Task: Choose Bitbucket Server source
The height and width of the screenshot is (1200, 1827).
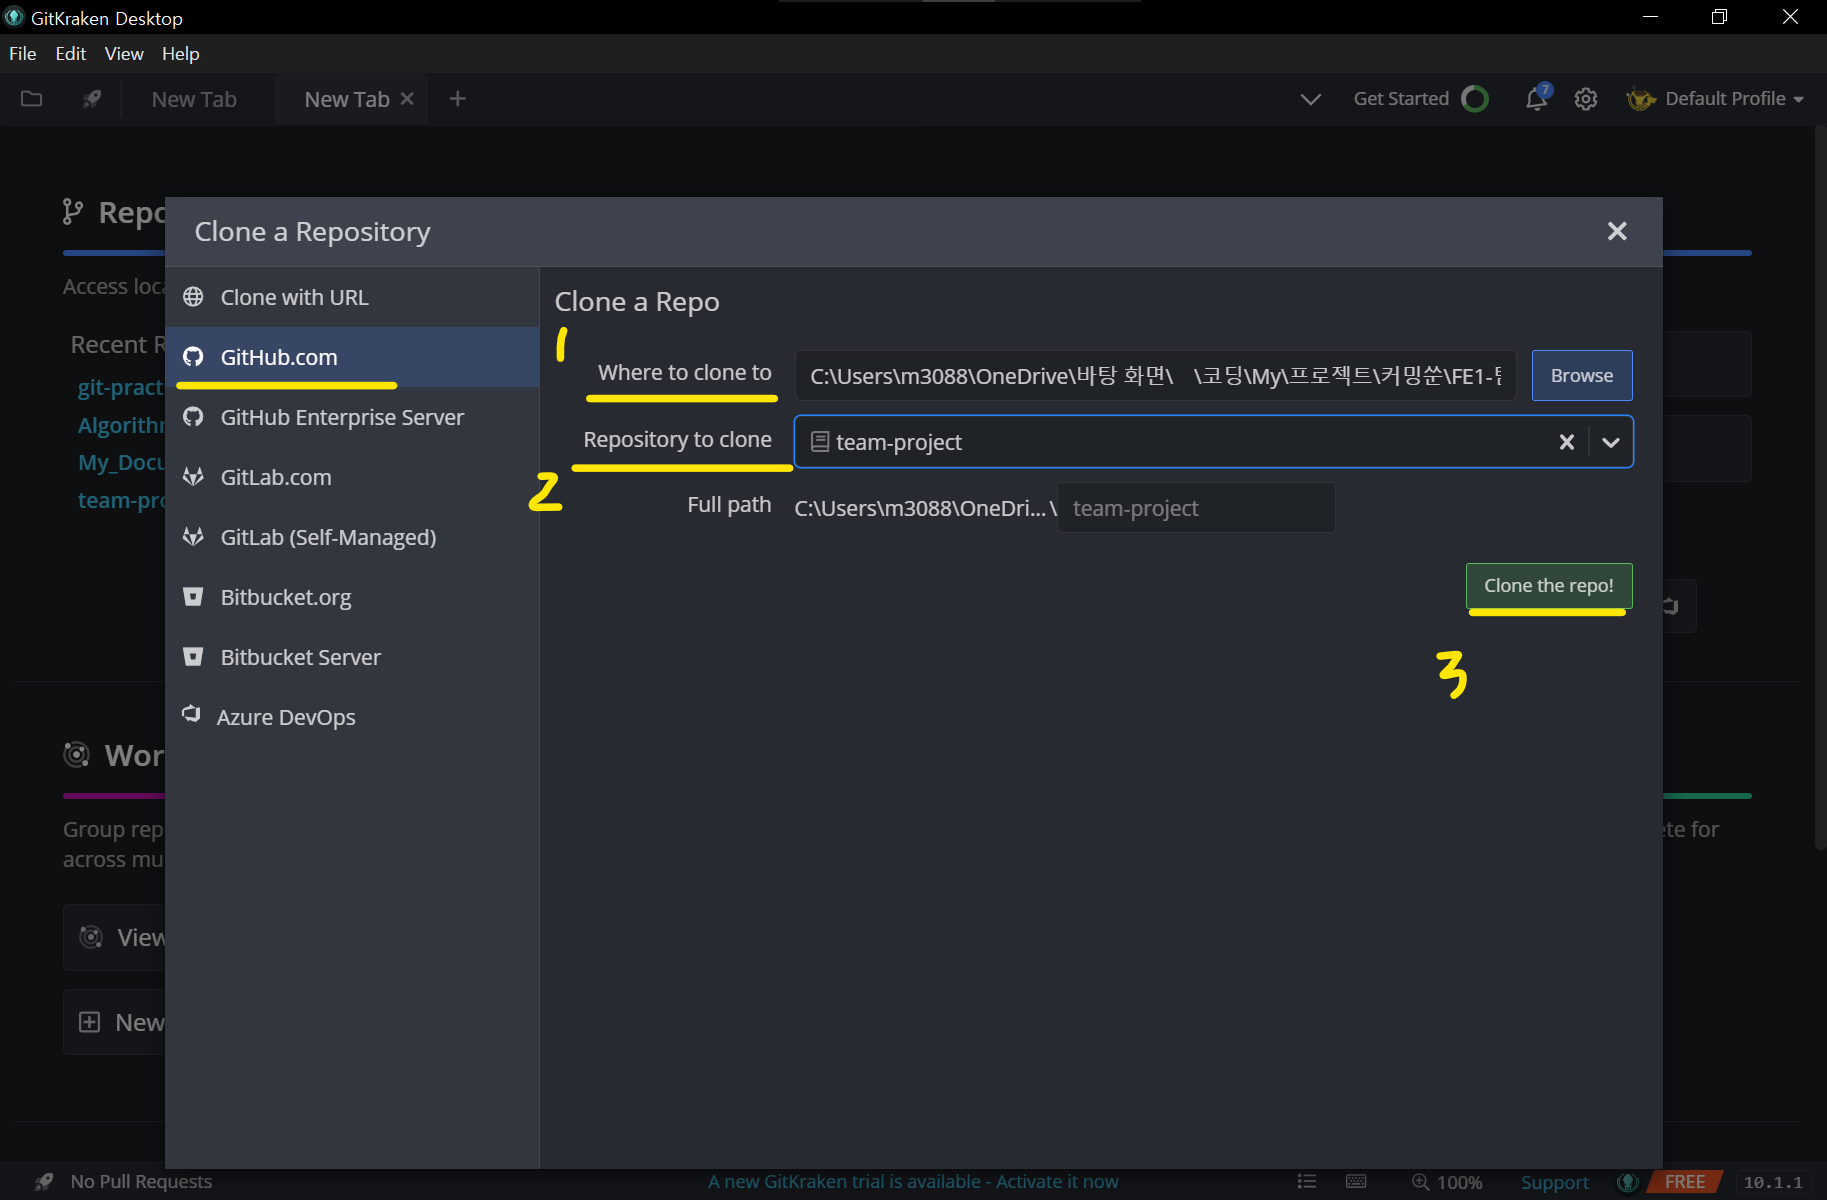Action: pyautogui.click(x=352, y=657)
